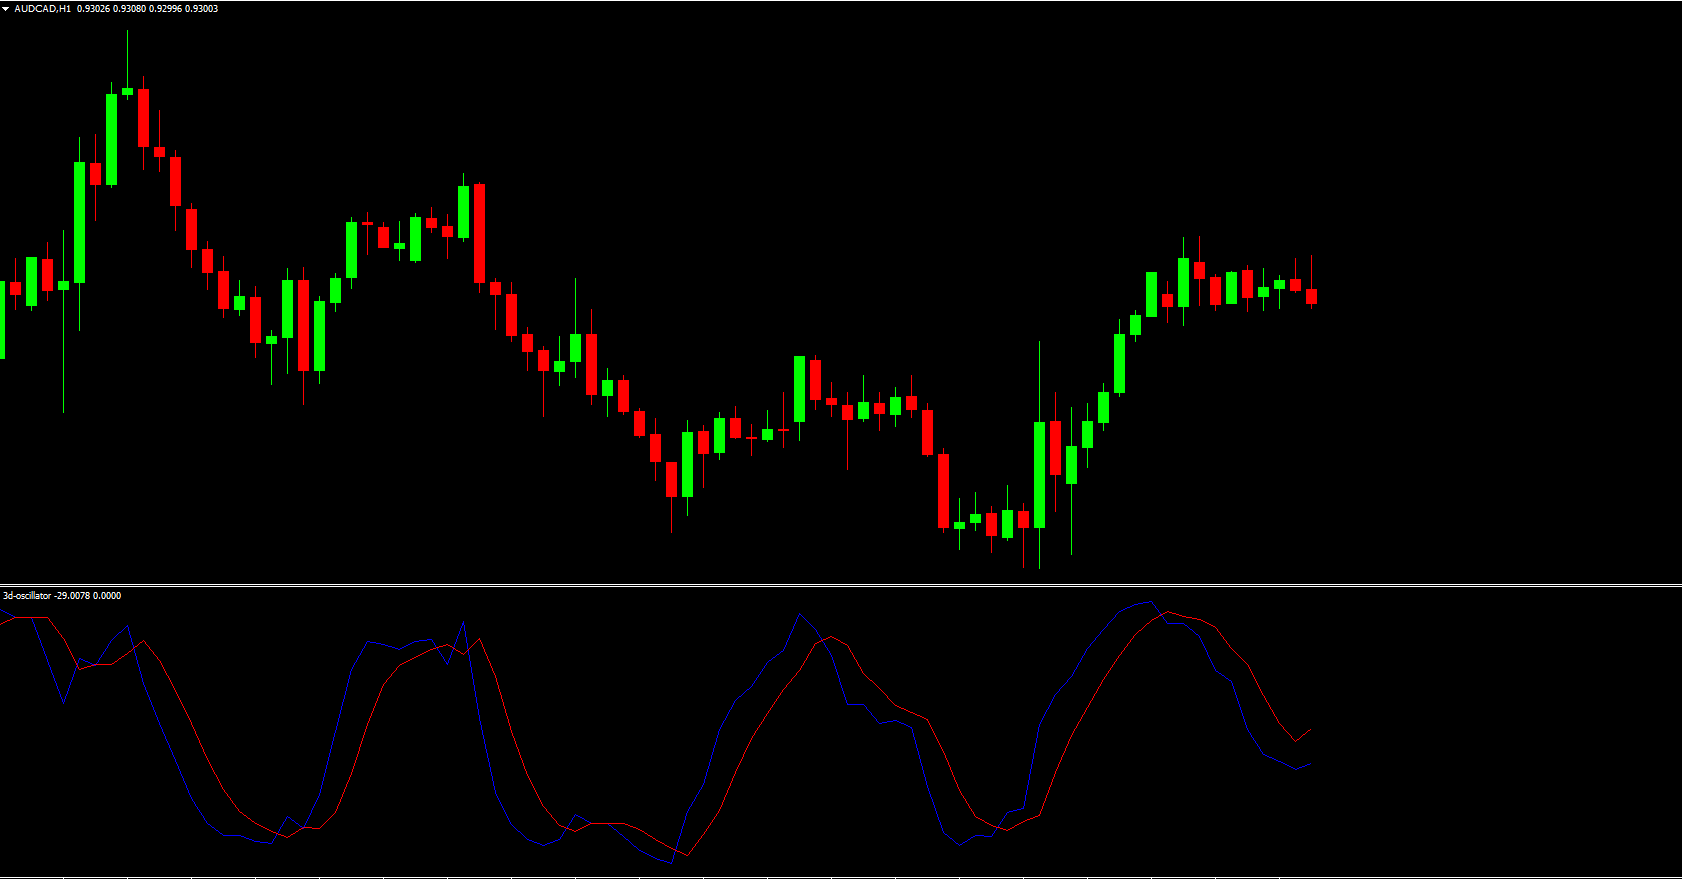Click the right end of red oscillator line
This screenshot has height=879, width=1682.
point(1309,730)
